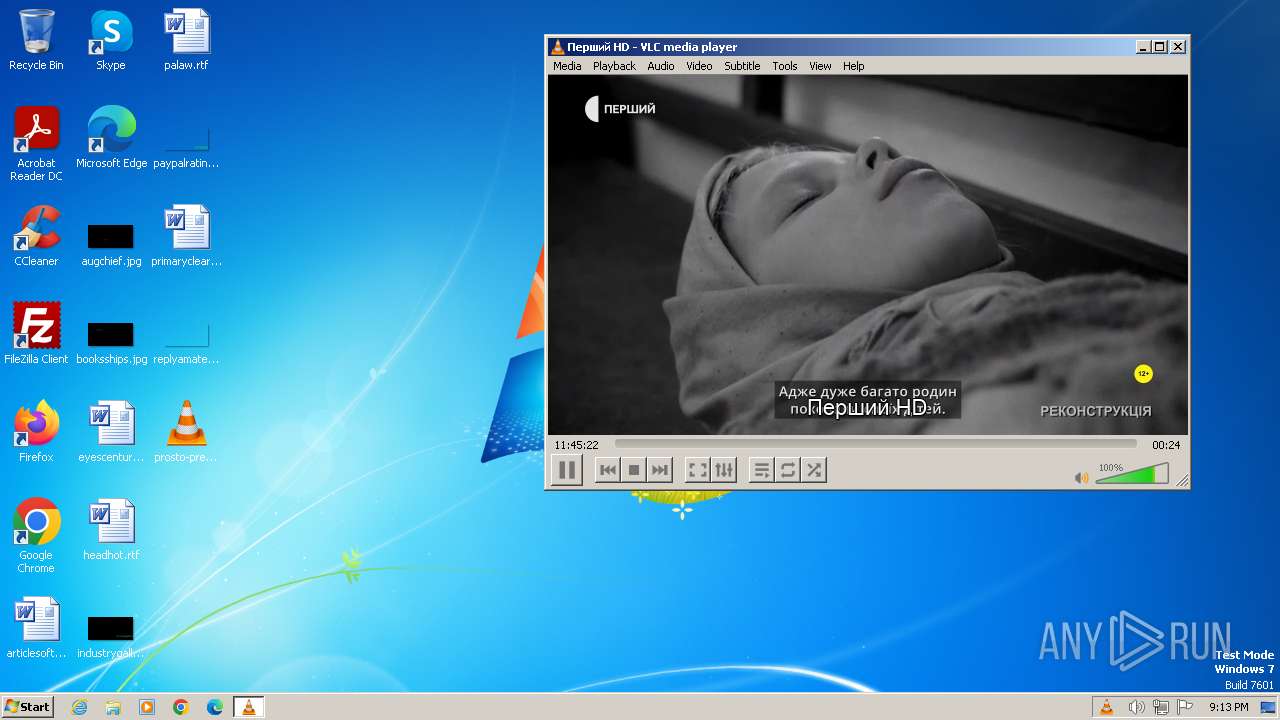The image size is (1280, 720).
Task: Select Recycle Bin desktop icon
Action: (x=36, y=40)
